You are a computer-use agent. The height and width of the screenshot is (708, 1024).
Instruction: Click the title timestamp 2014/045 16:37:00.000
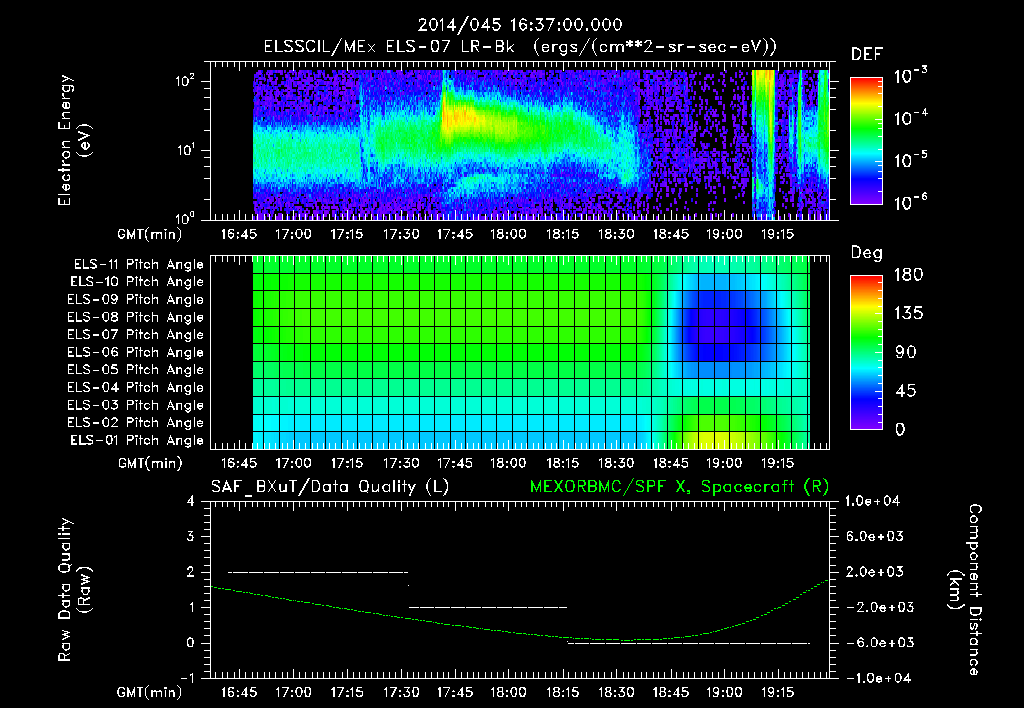pyautogui.click(x=520, y=25)
